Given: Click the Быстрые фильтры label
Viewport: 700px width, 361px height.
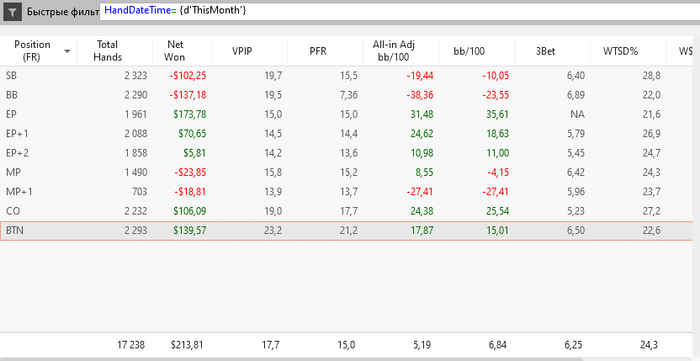Looking at the screenshot, I should coord(62,12).
